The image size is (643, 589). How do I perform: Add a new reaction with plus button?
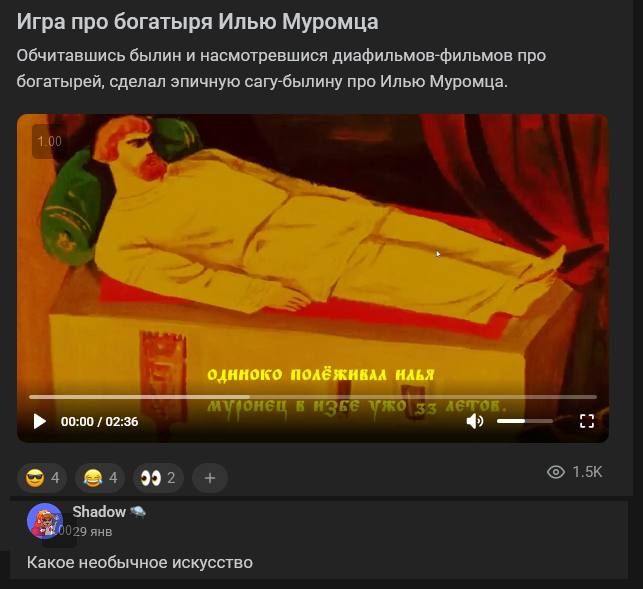(x=210, y=478)
